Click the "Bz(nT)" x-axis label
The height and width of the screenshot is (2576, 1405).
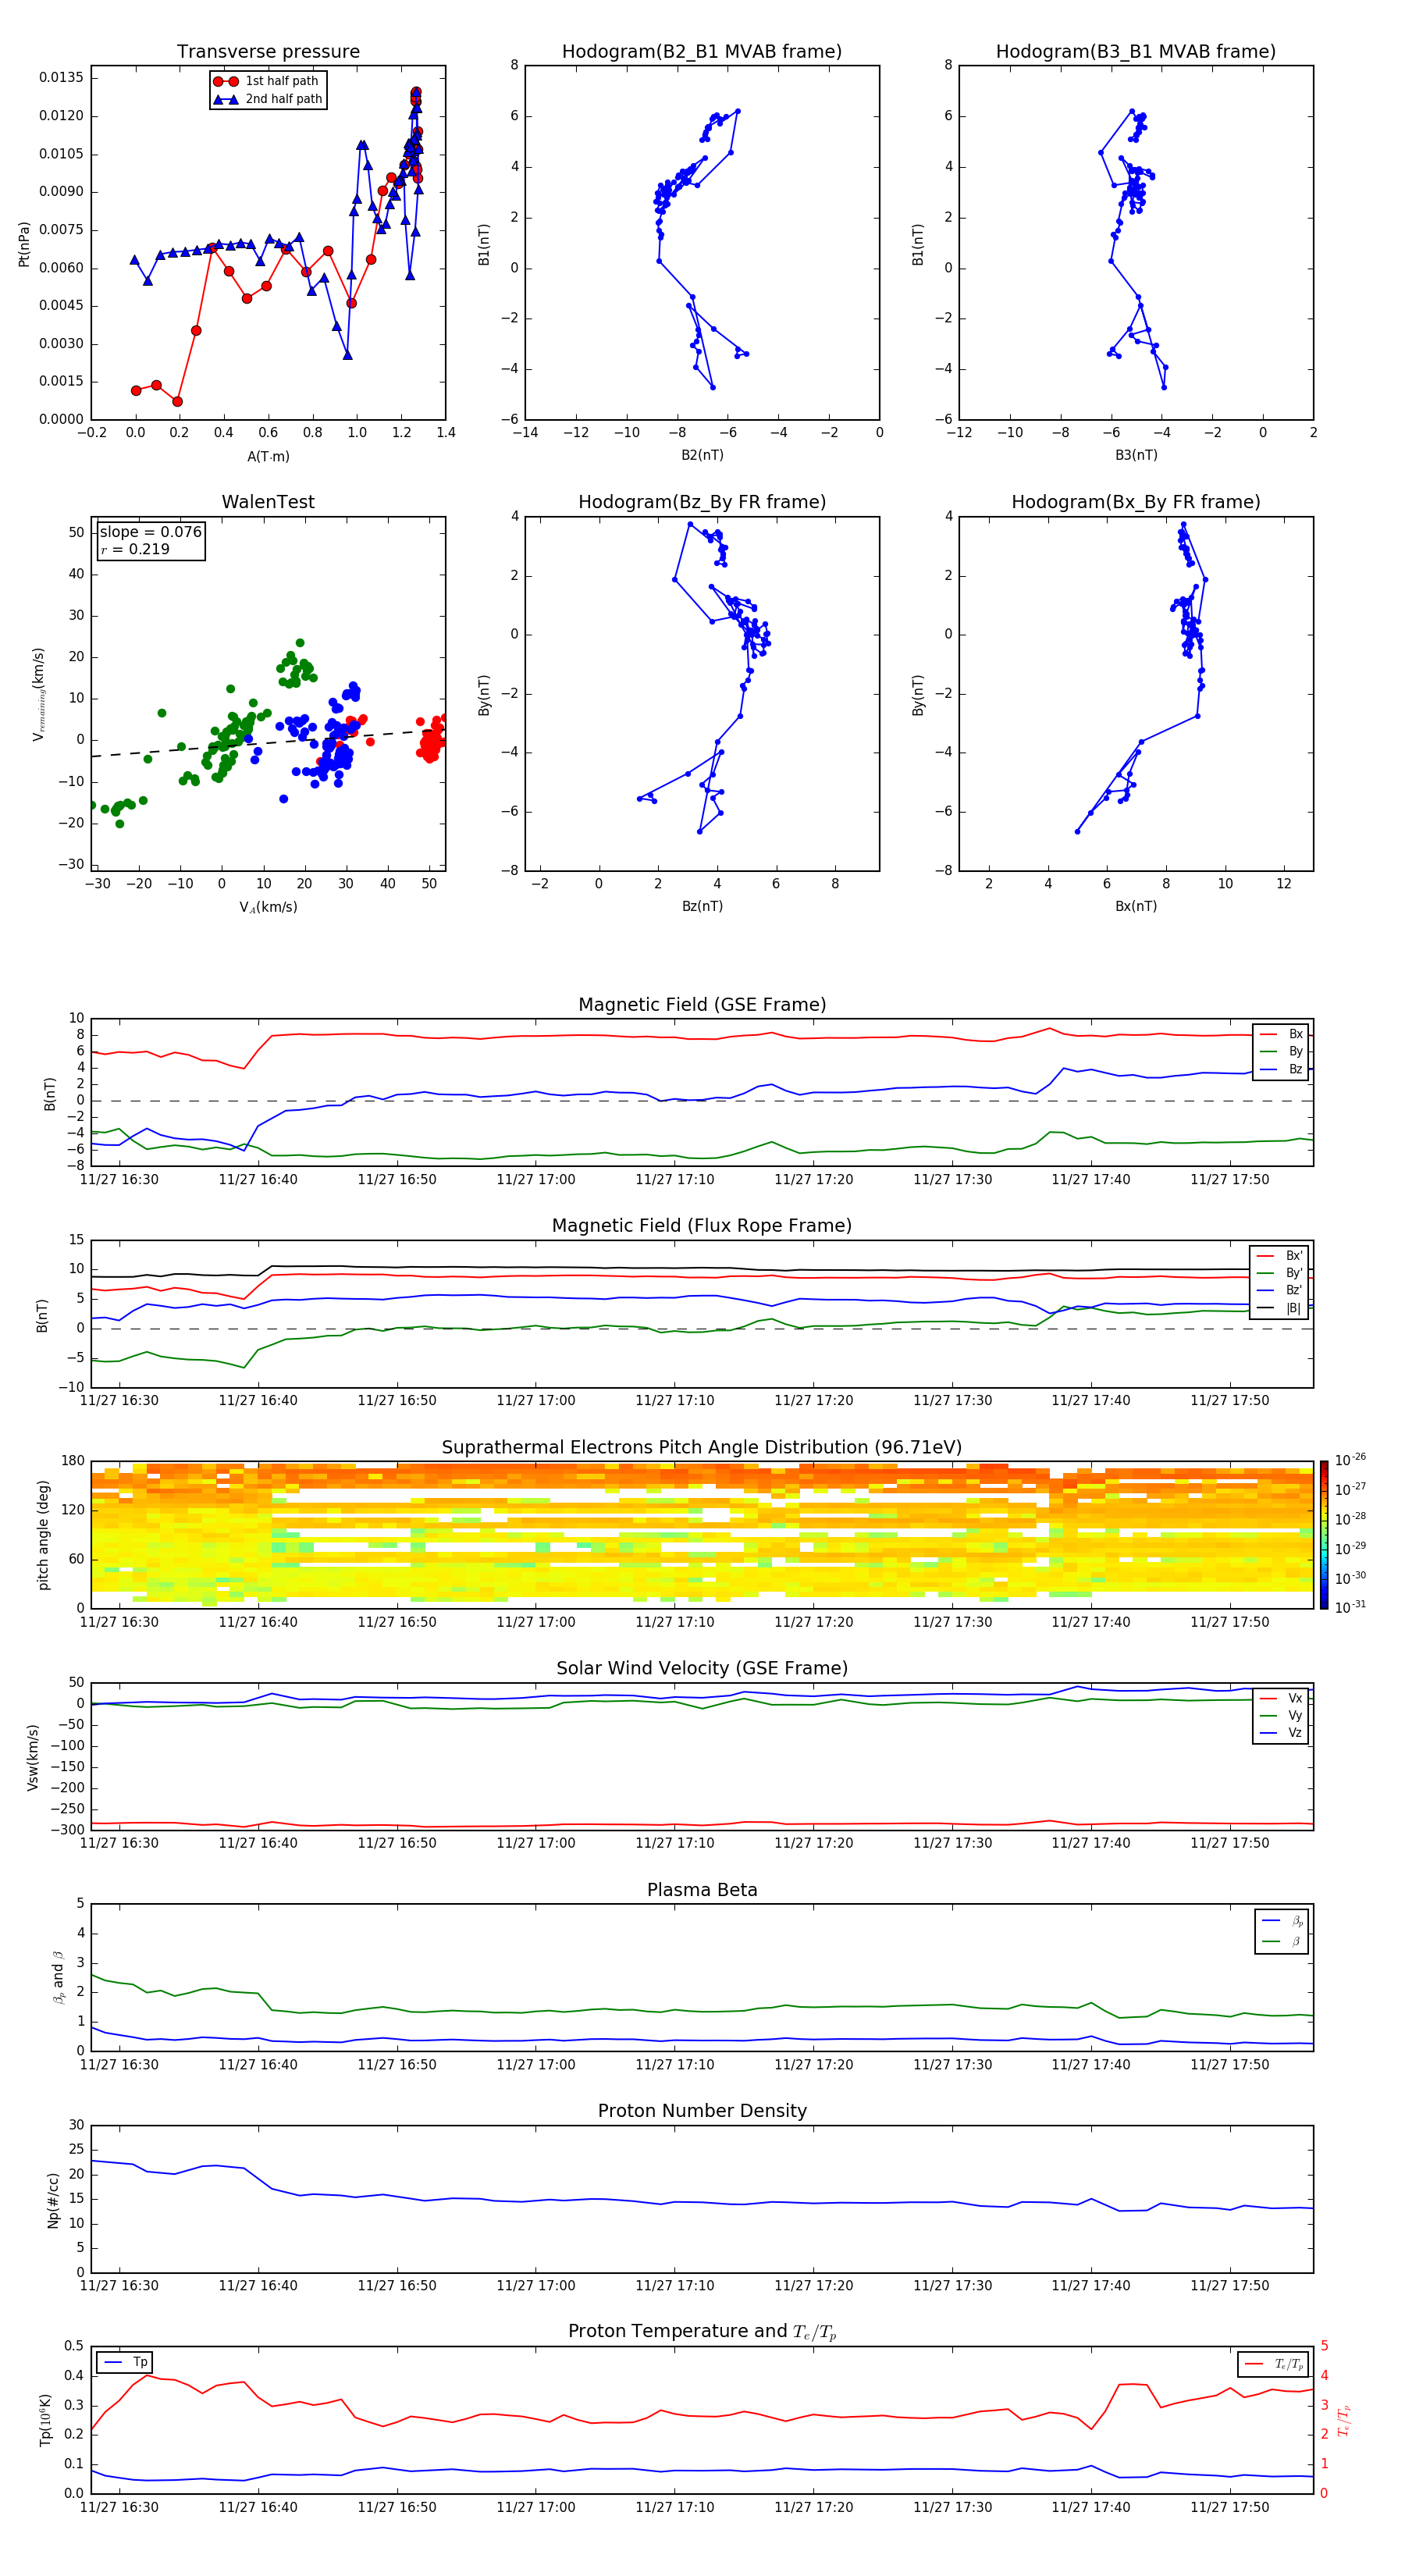(x=702, y=906)
